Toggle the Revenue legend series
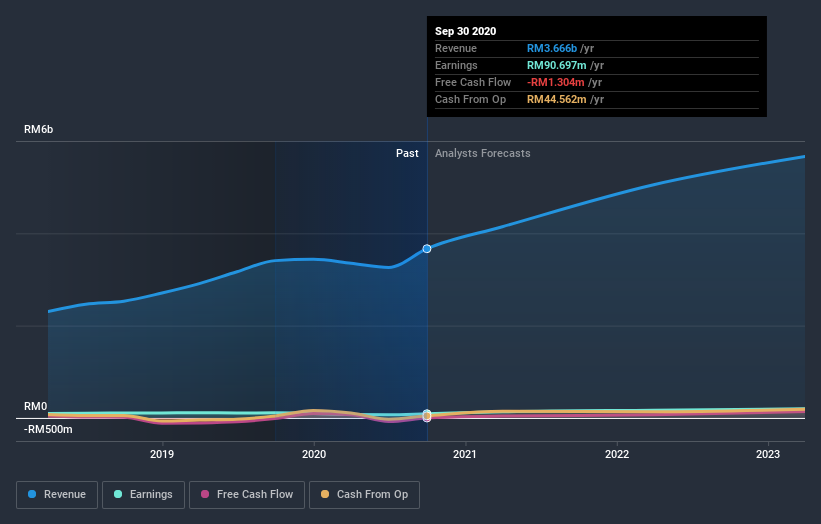This screenshot has height=524, width=821. (57, 495)
